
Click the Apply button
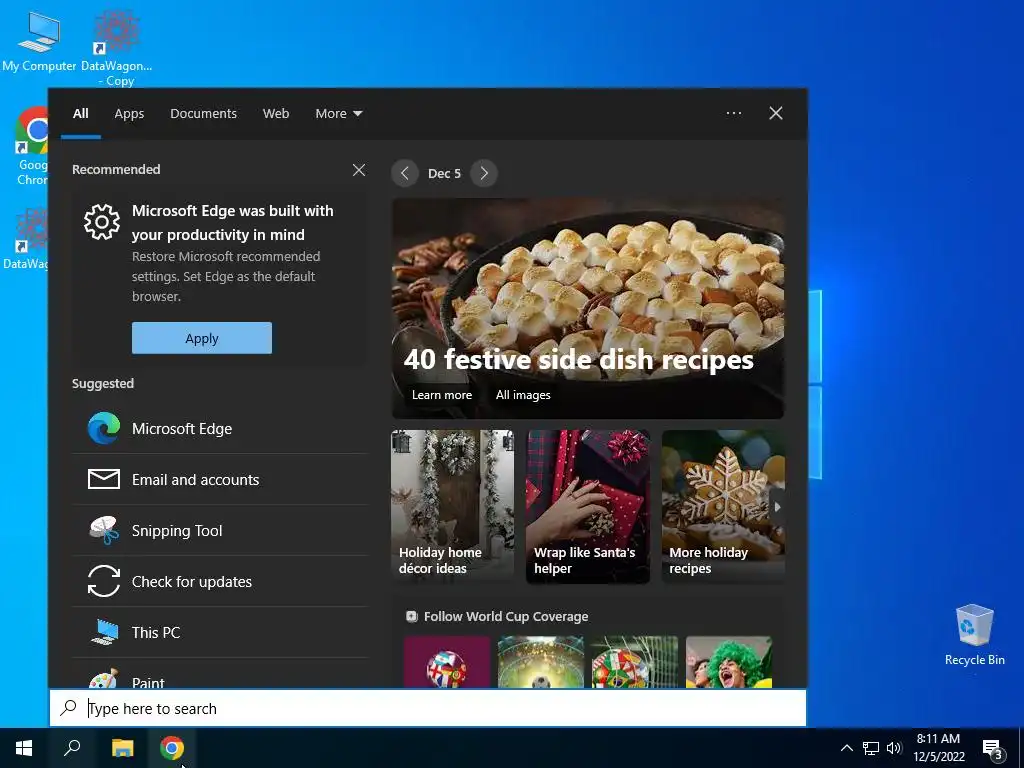click(x=202, y=338)
